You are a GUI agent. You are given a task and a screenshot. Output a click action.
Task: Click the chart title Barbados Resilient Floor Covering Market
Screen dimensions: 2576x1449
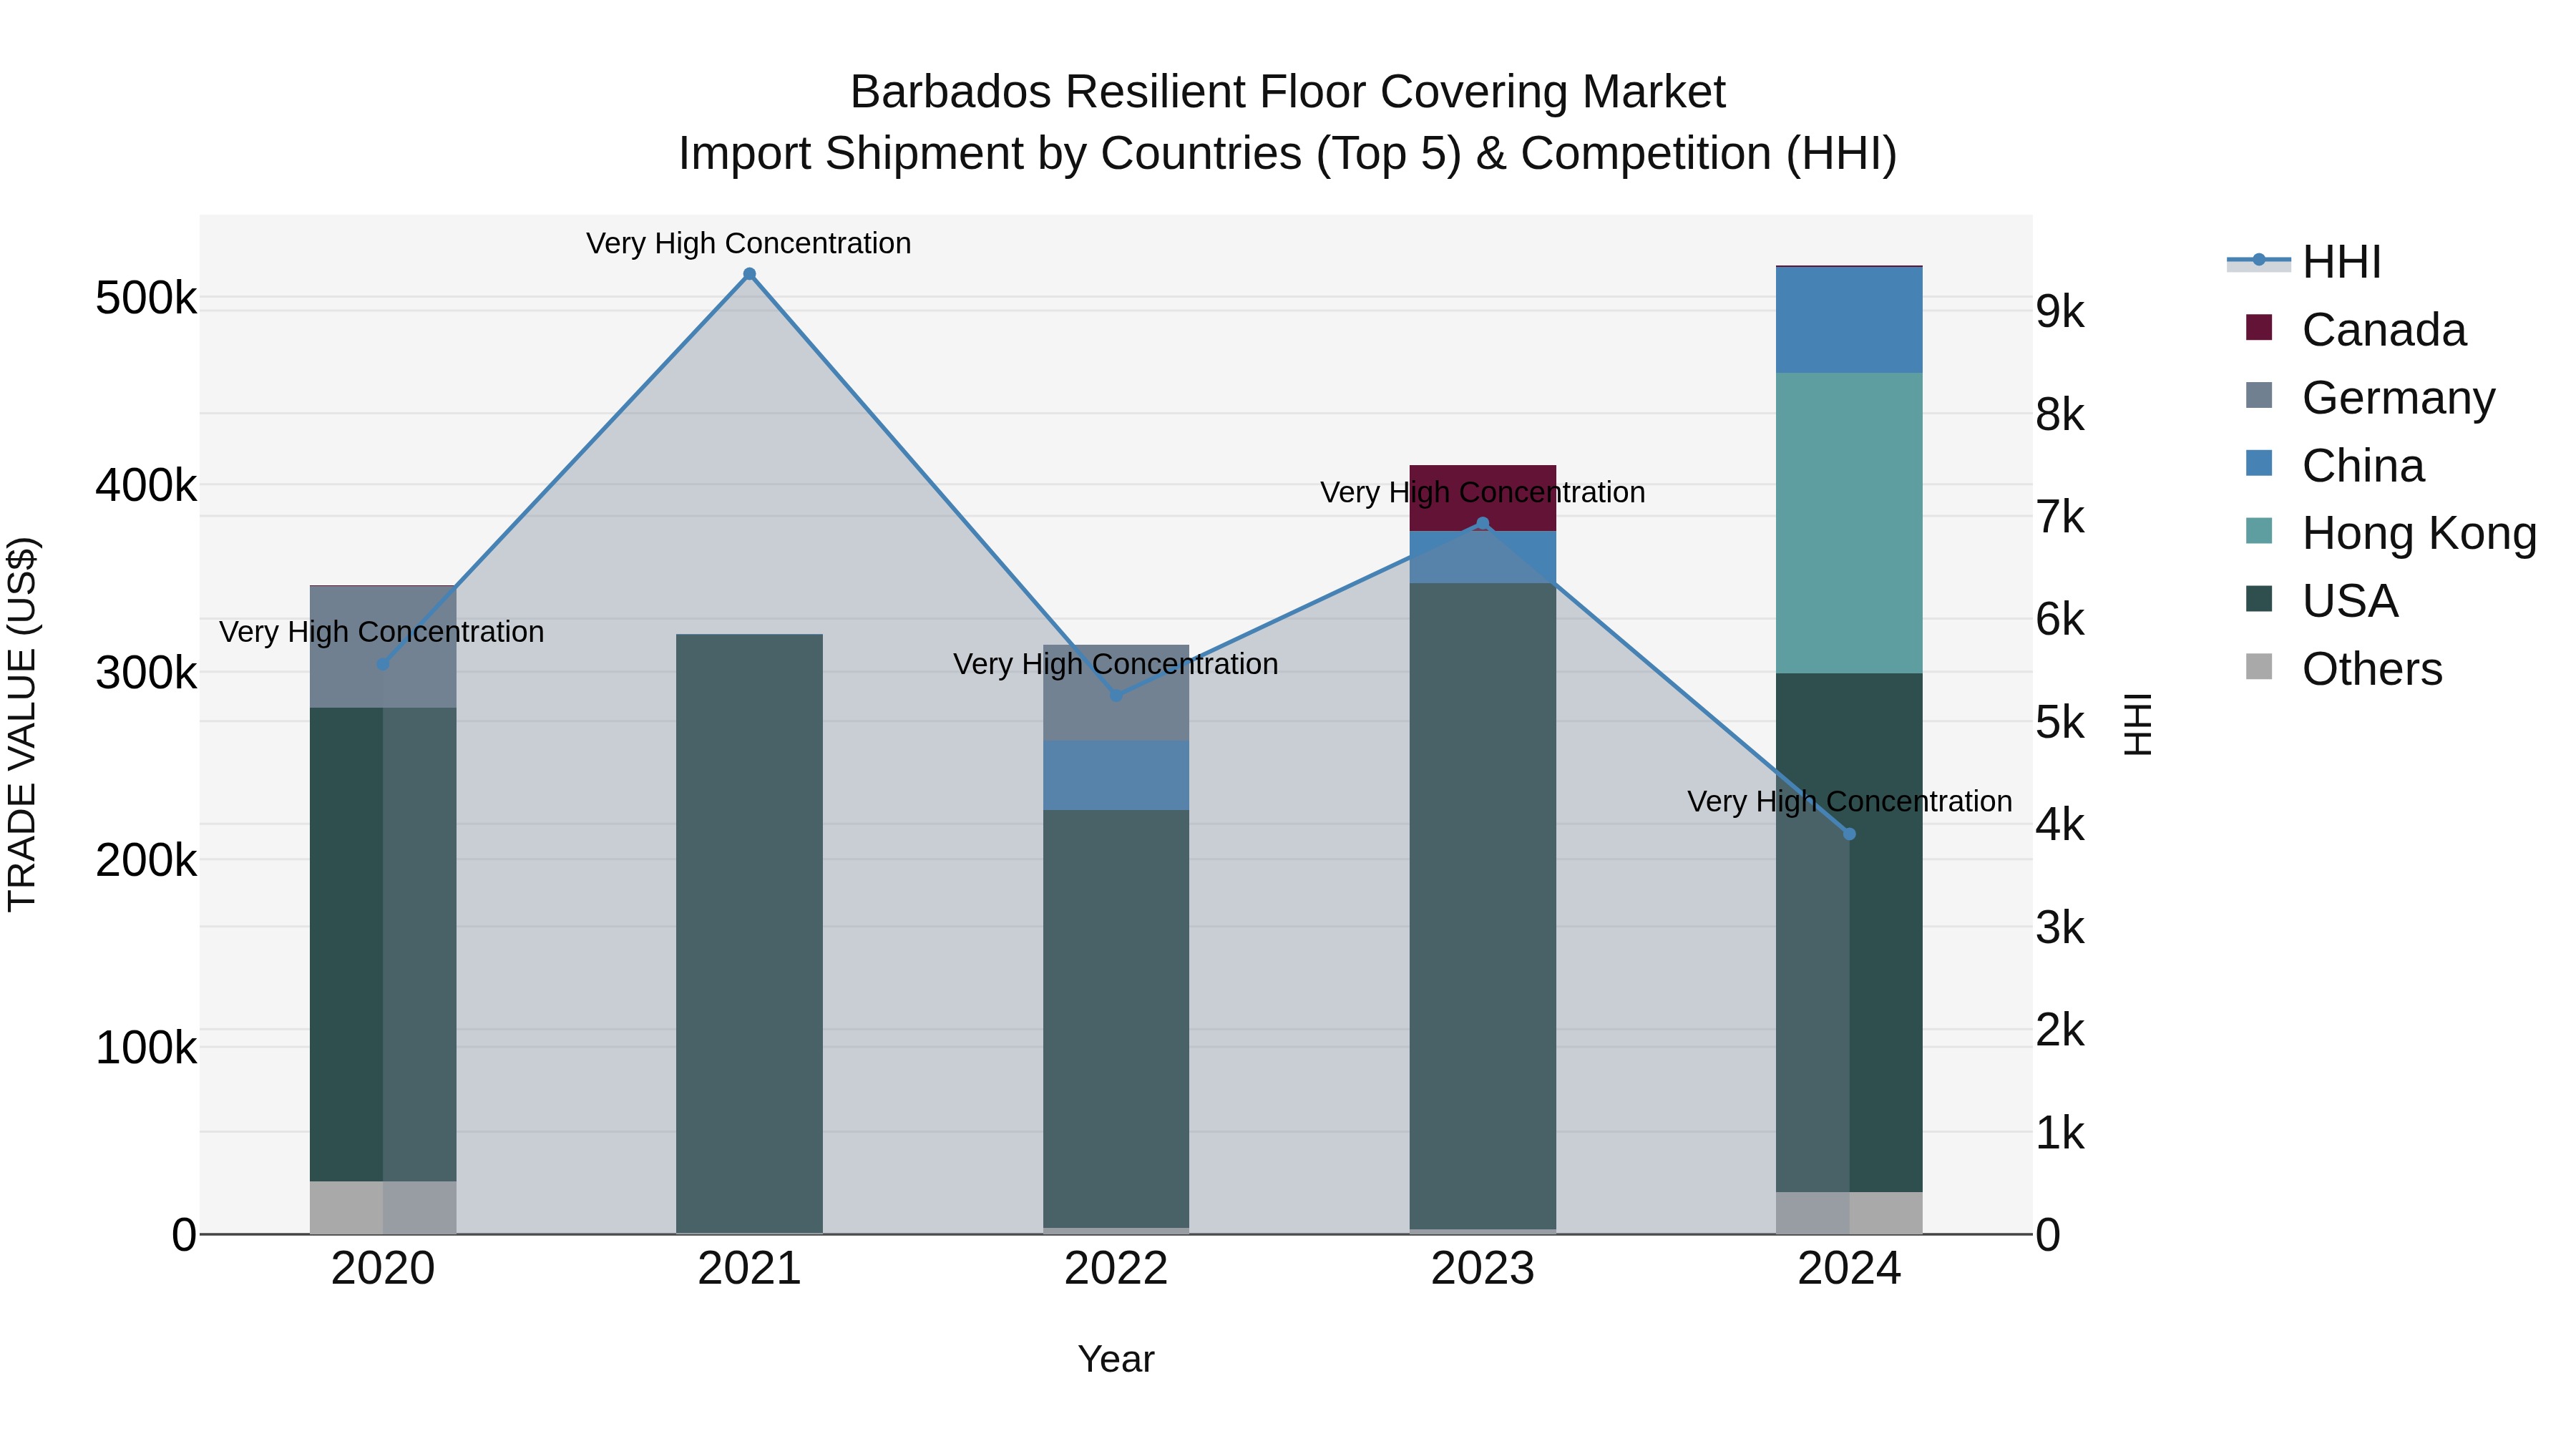[1288, 92]
